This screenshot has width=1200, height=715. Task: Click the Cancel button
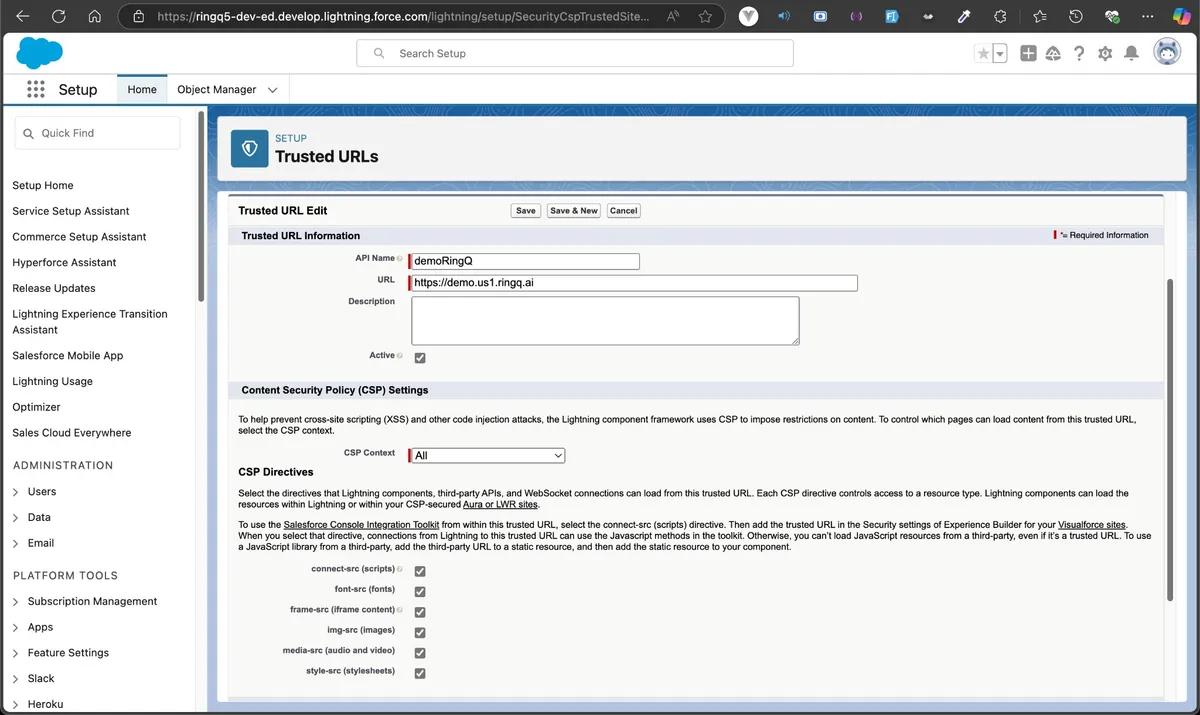pos(623,211)
